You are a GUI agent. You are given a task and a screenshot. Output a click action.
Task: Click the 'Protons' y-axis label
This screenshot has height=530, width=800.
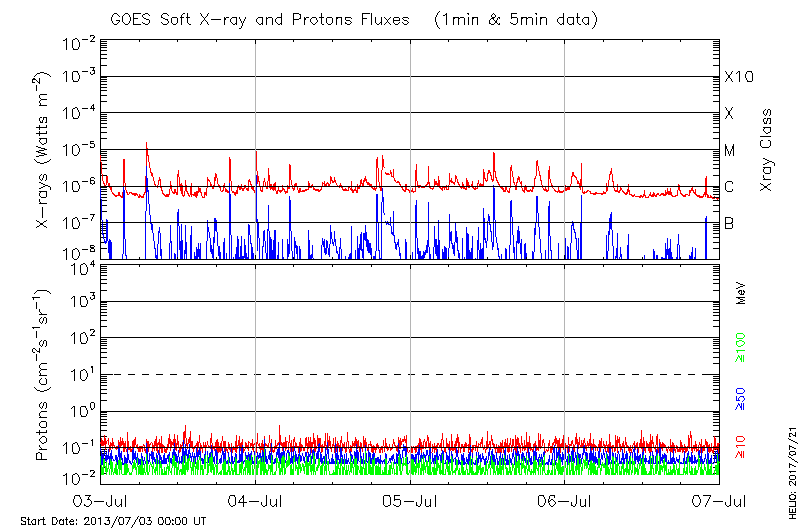[x=44, y=375]
